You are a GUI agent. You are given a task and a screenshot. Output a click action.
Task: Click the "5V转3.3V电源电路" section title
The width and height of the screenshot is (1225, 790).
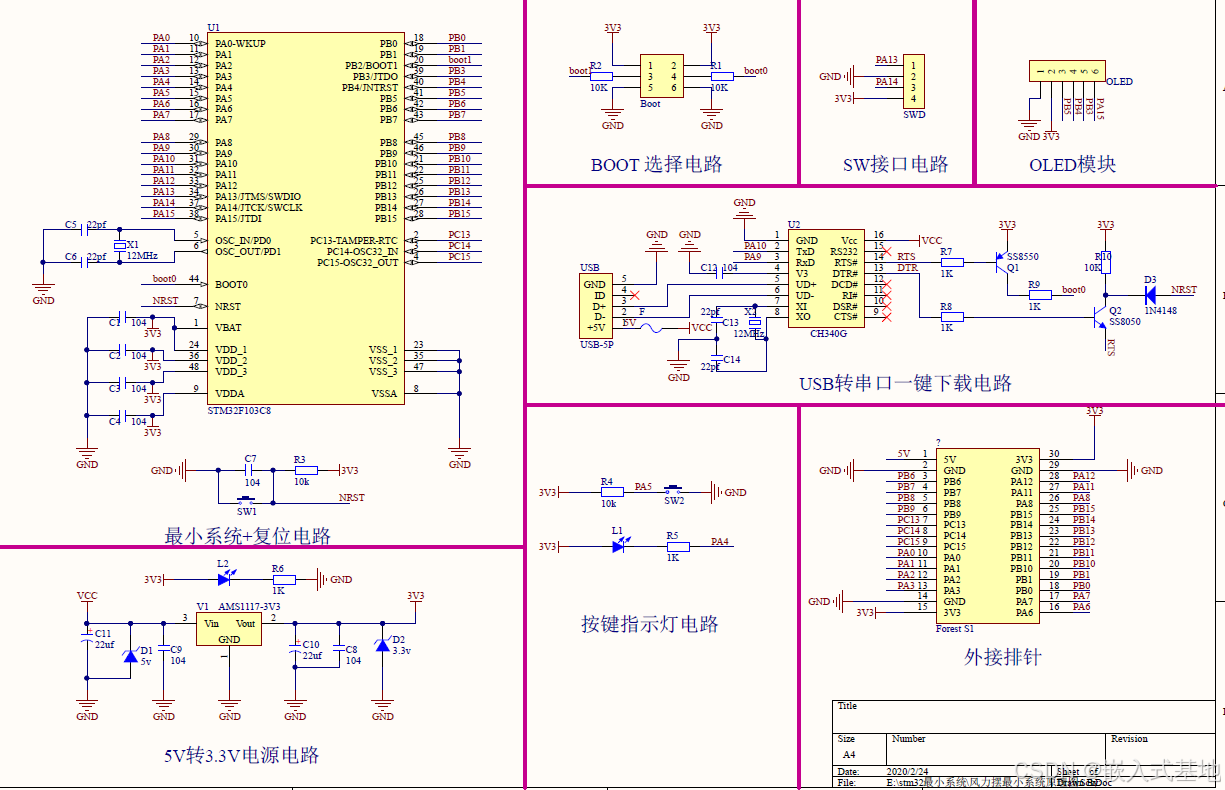(x=242, y=755)
